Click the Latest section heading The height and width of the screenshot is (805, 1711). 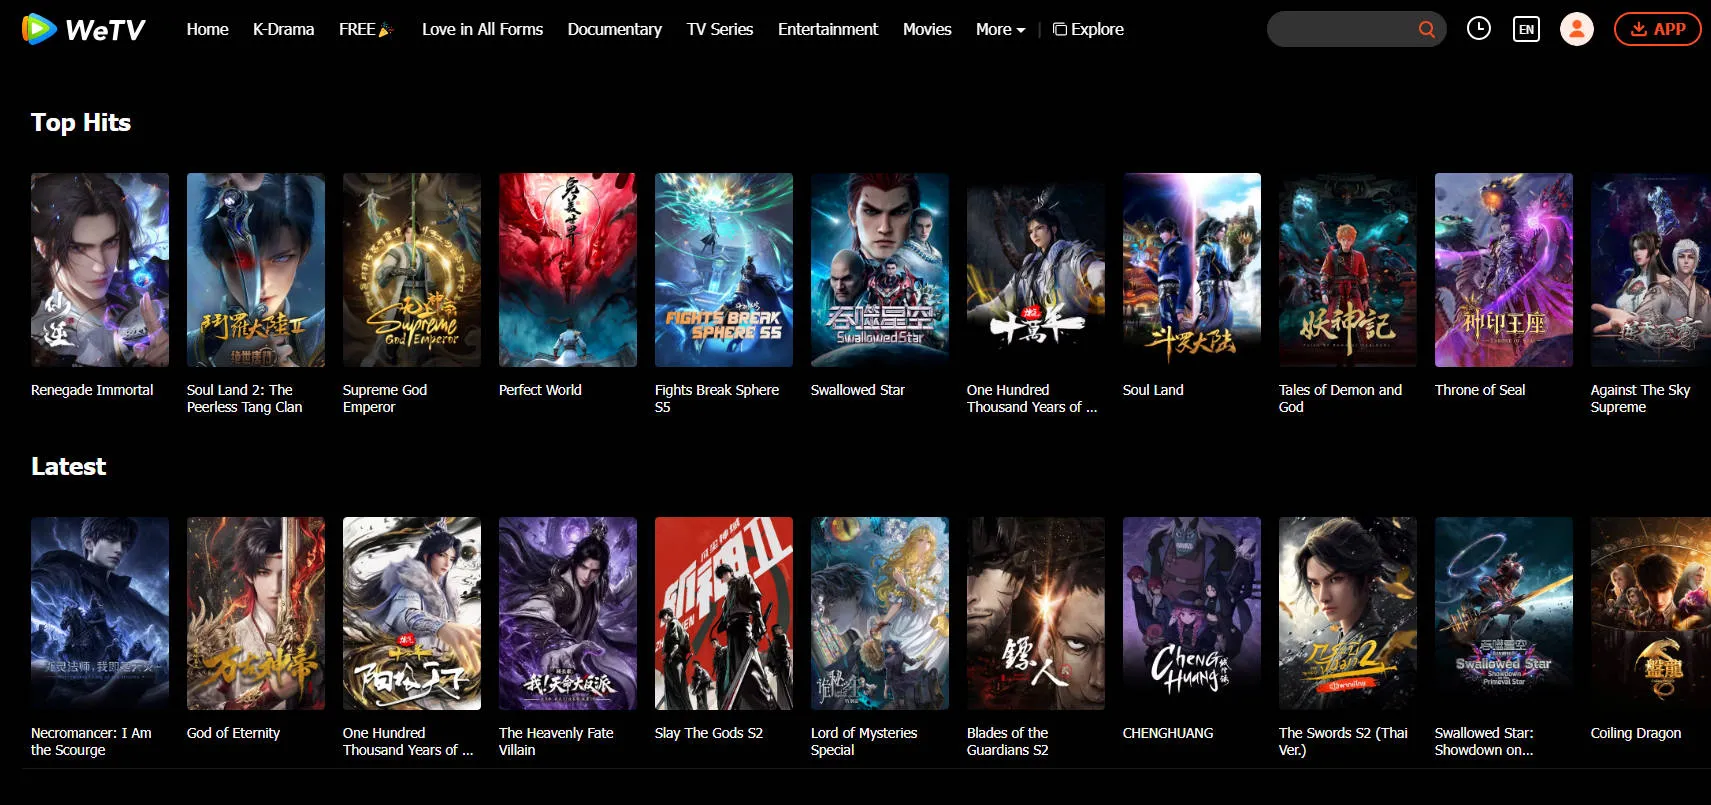68,466
